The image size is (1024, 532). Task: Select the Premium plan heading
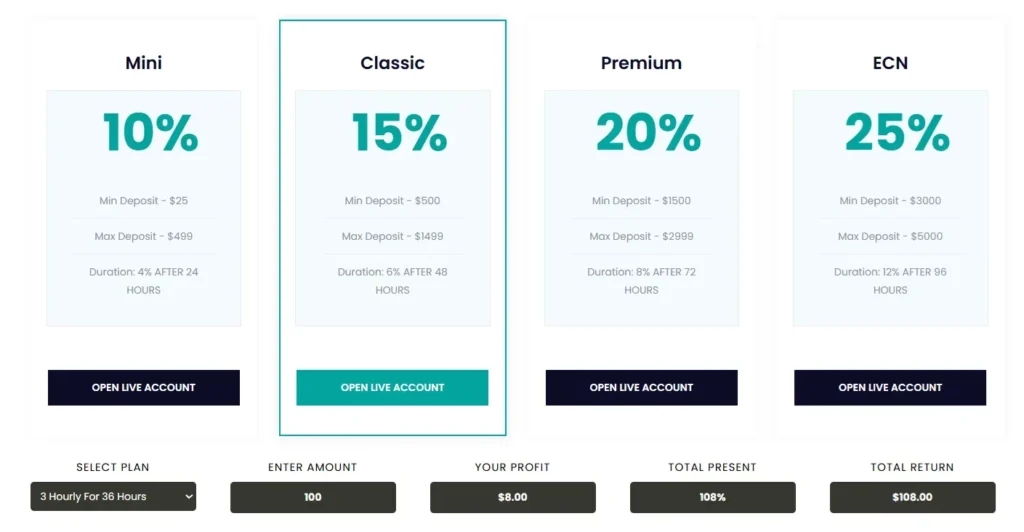click(x=641, y=63)
